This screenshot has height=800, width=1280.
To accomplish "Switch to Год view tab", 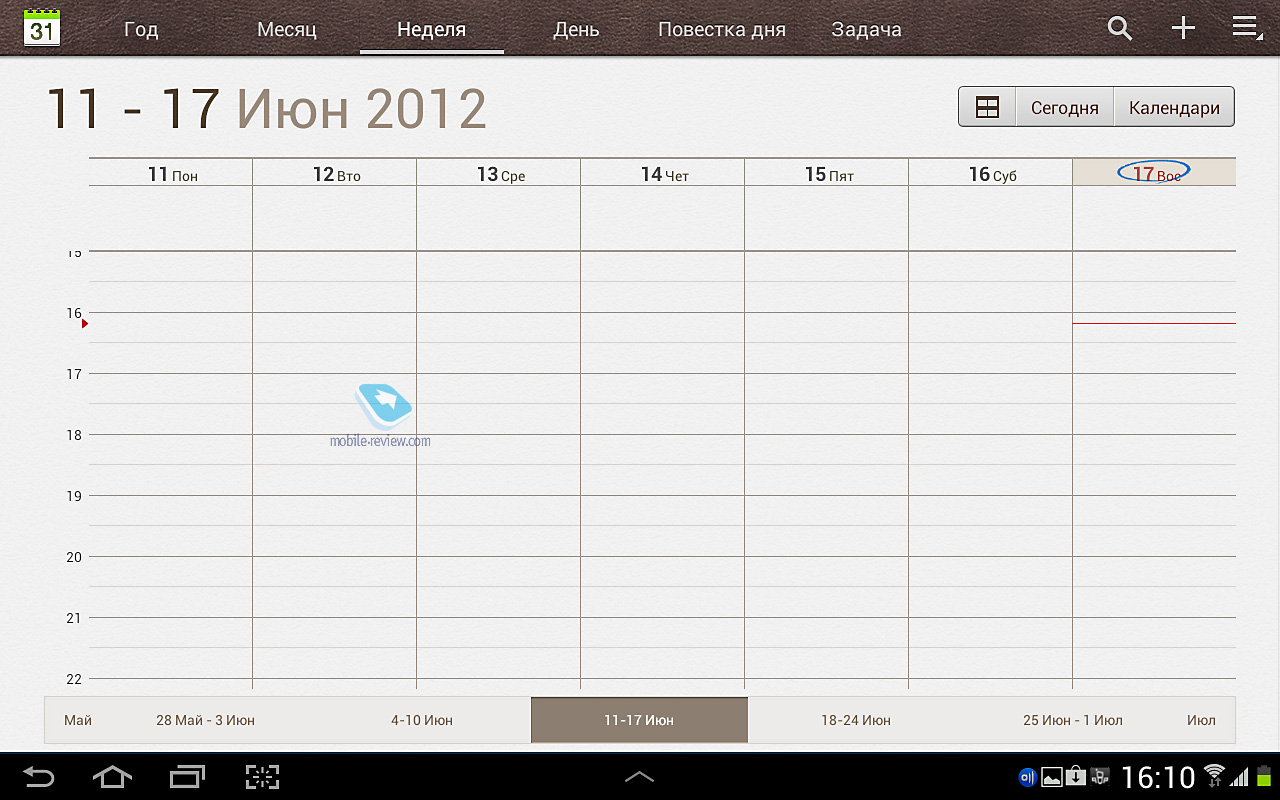I will click(x=141, y=30).
